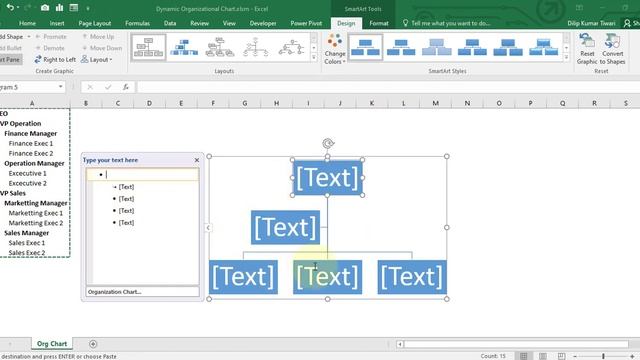This screenshot has height=360, width=640.
Task: Select the bottom-right [Text] box in chart
Action: [412, 277]
